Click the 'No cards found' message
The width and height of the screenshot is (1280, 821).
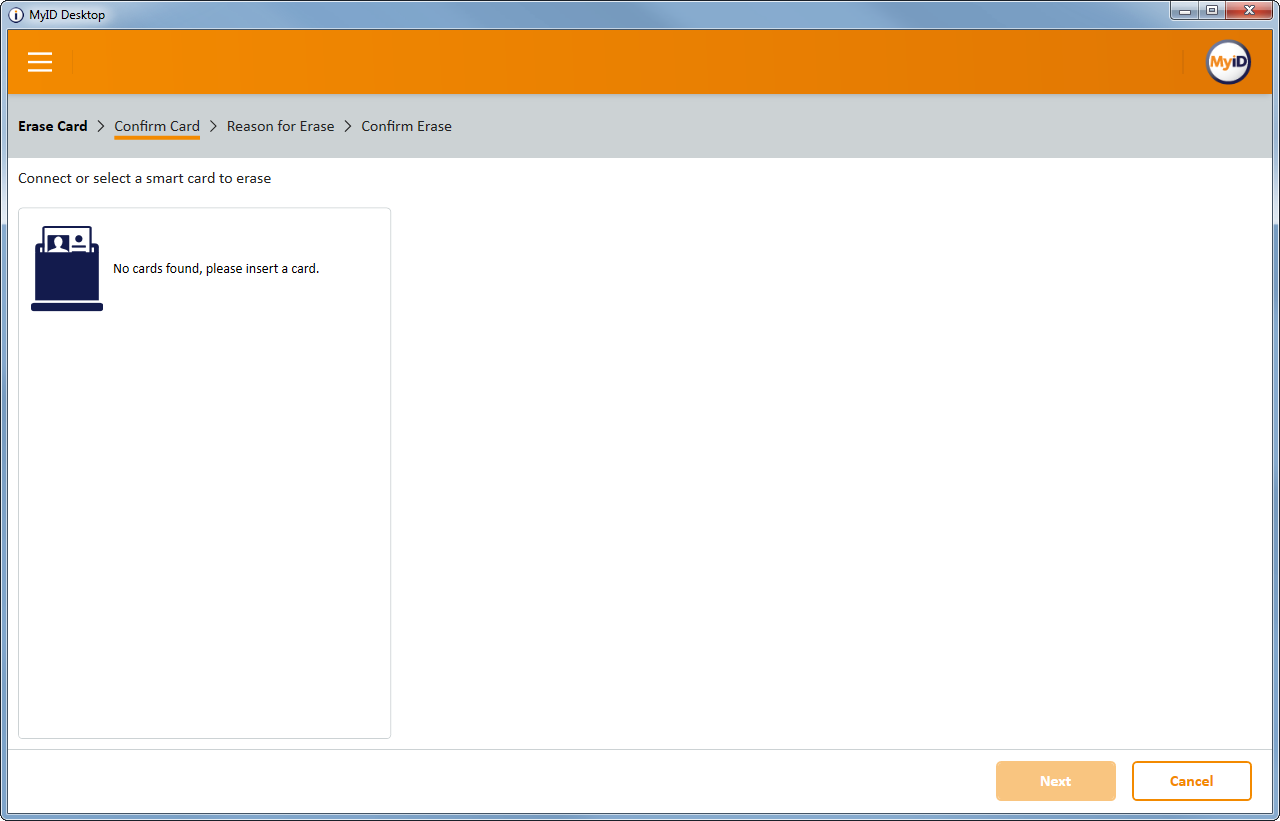216,269
